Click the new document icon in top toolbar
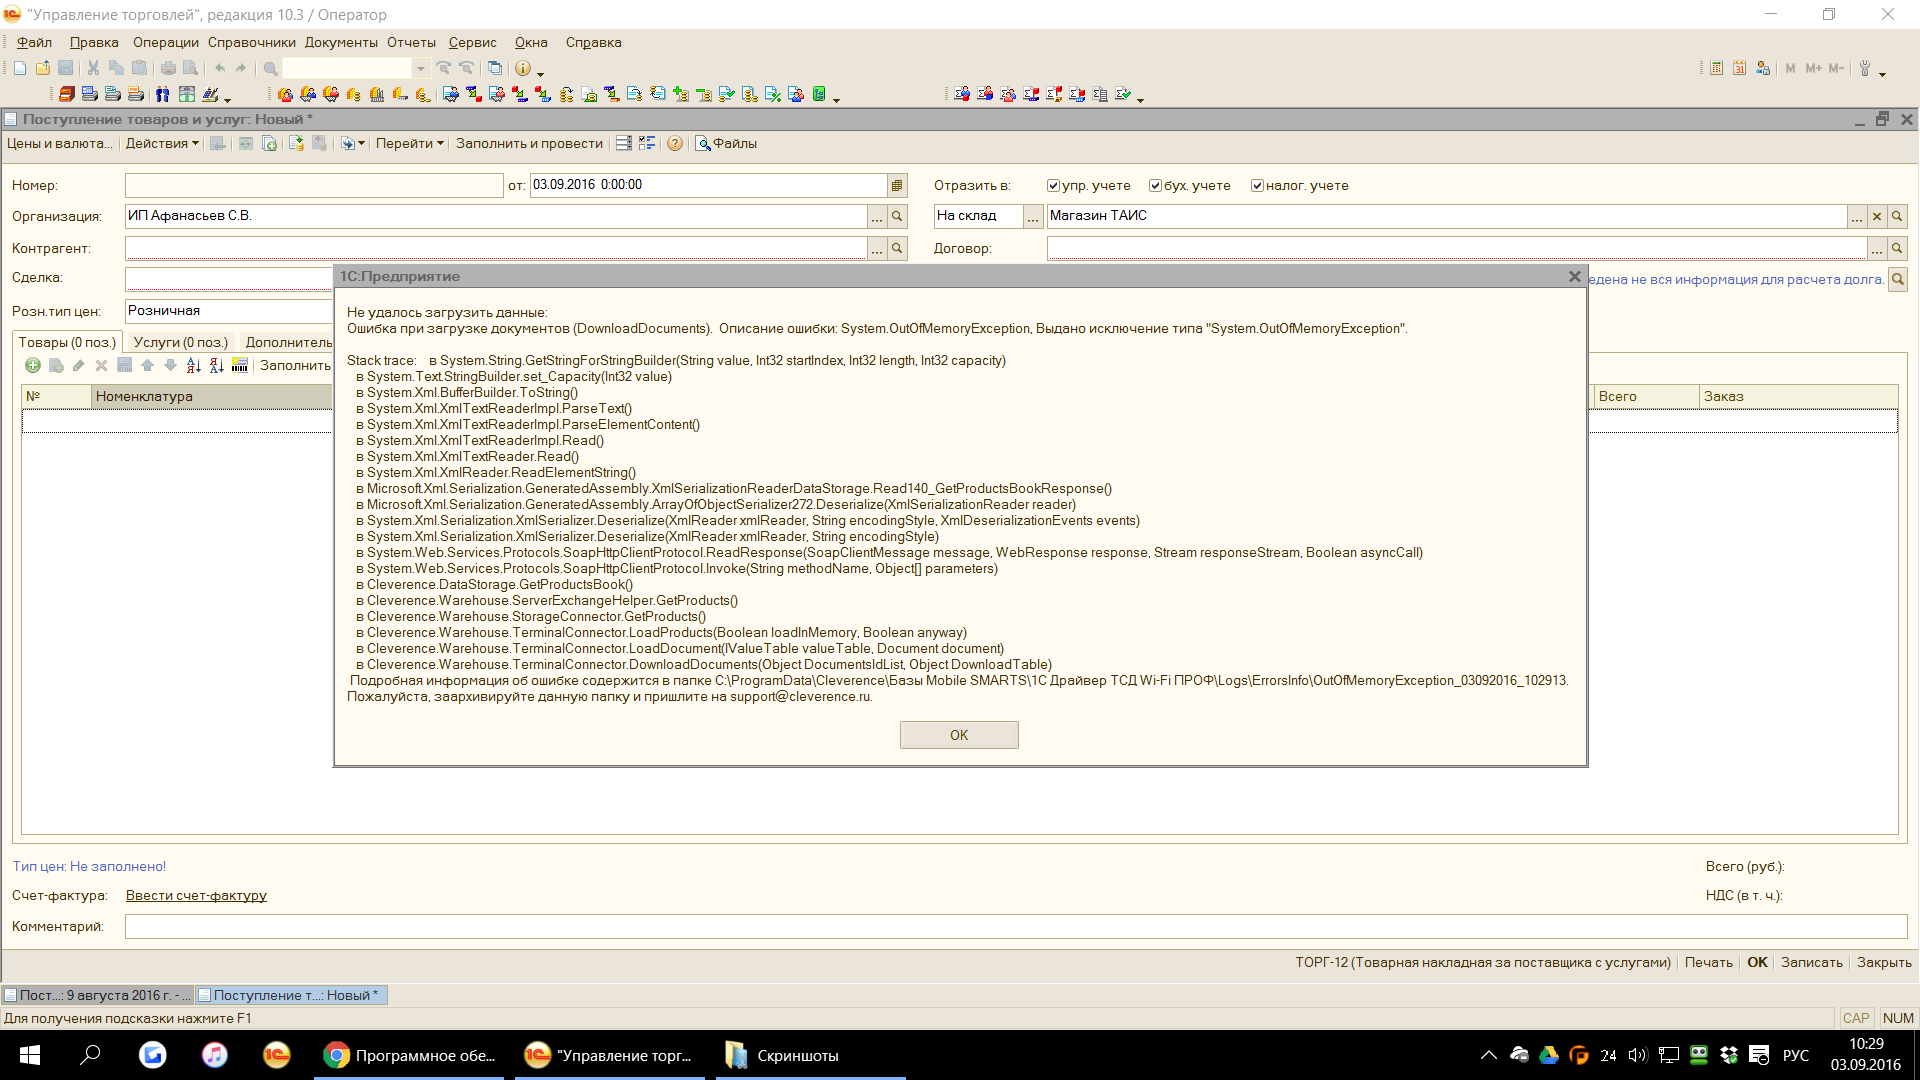1920x1080 pixels. [x=20, y=68]
